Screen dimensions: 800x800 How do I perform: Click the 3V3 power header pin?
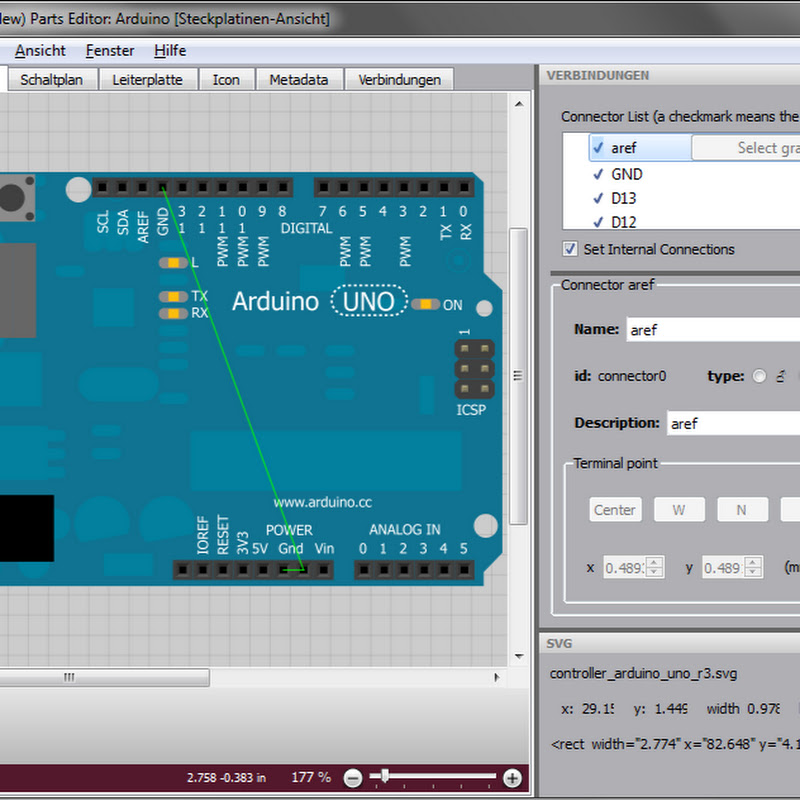click(x=243, y=569)
